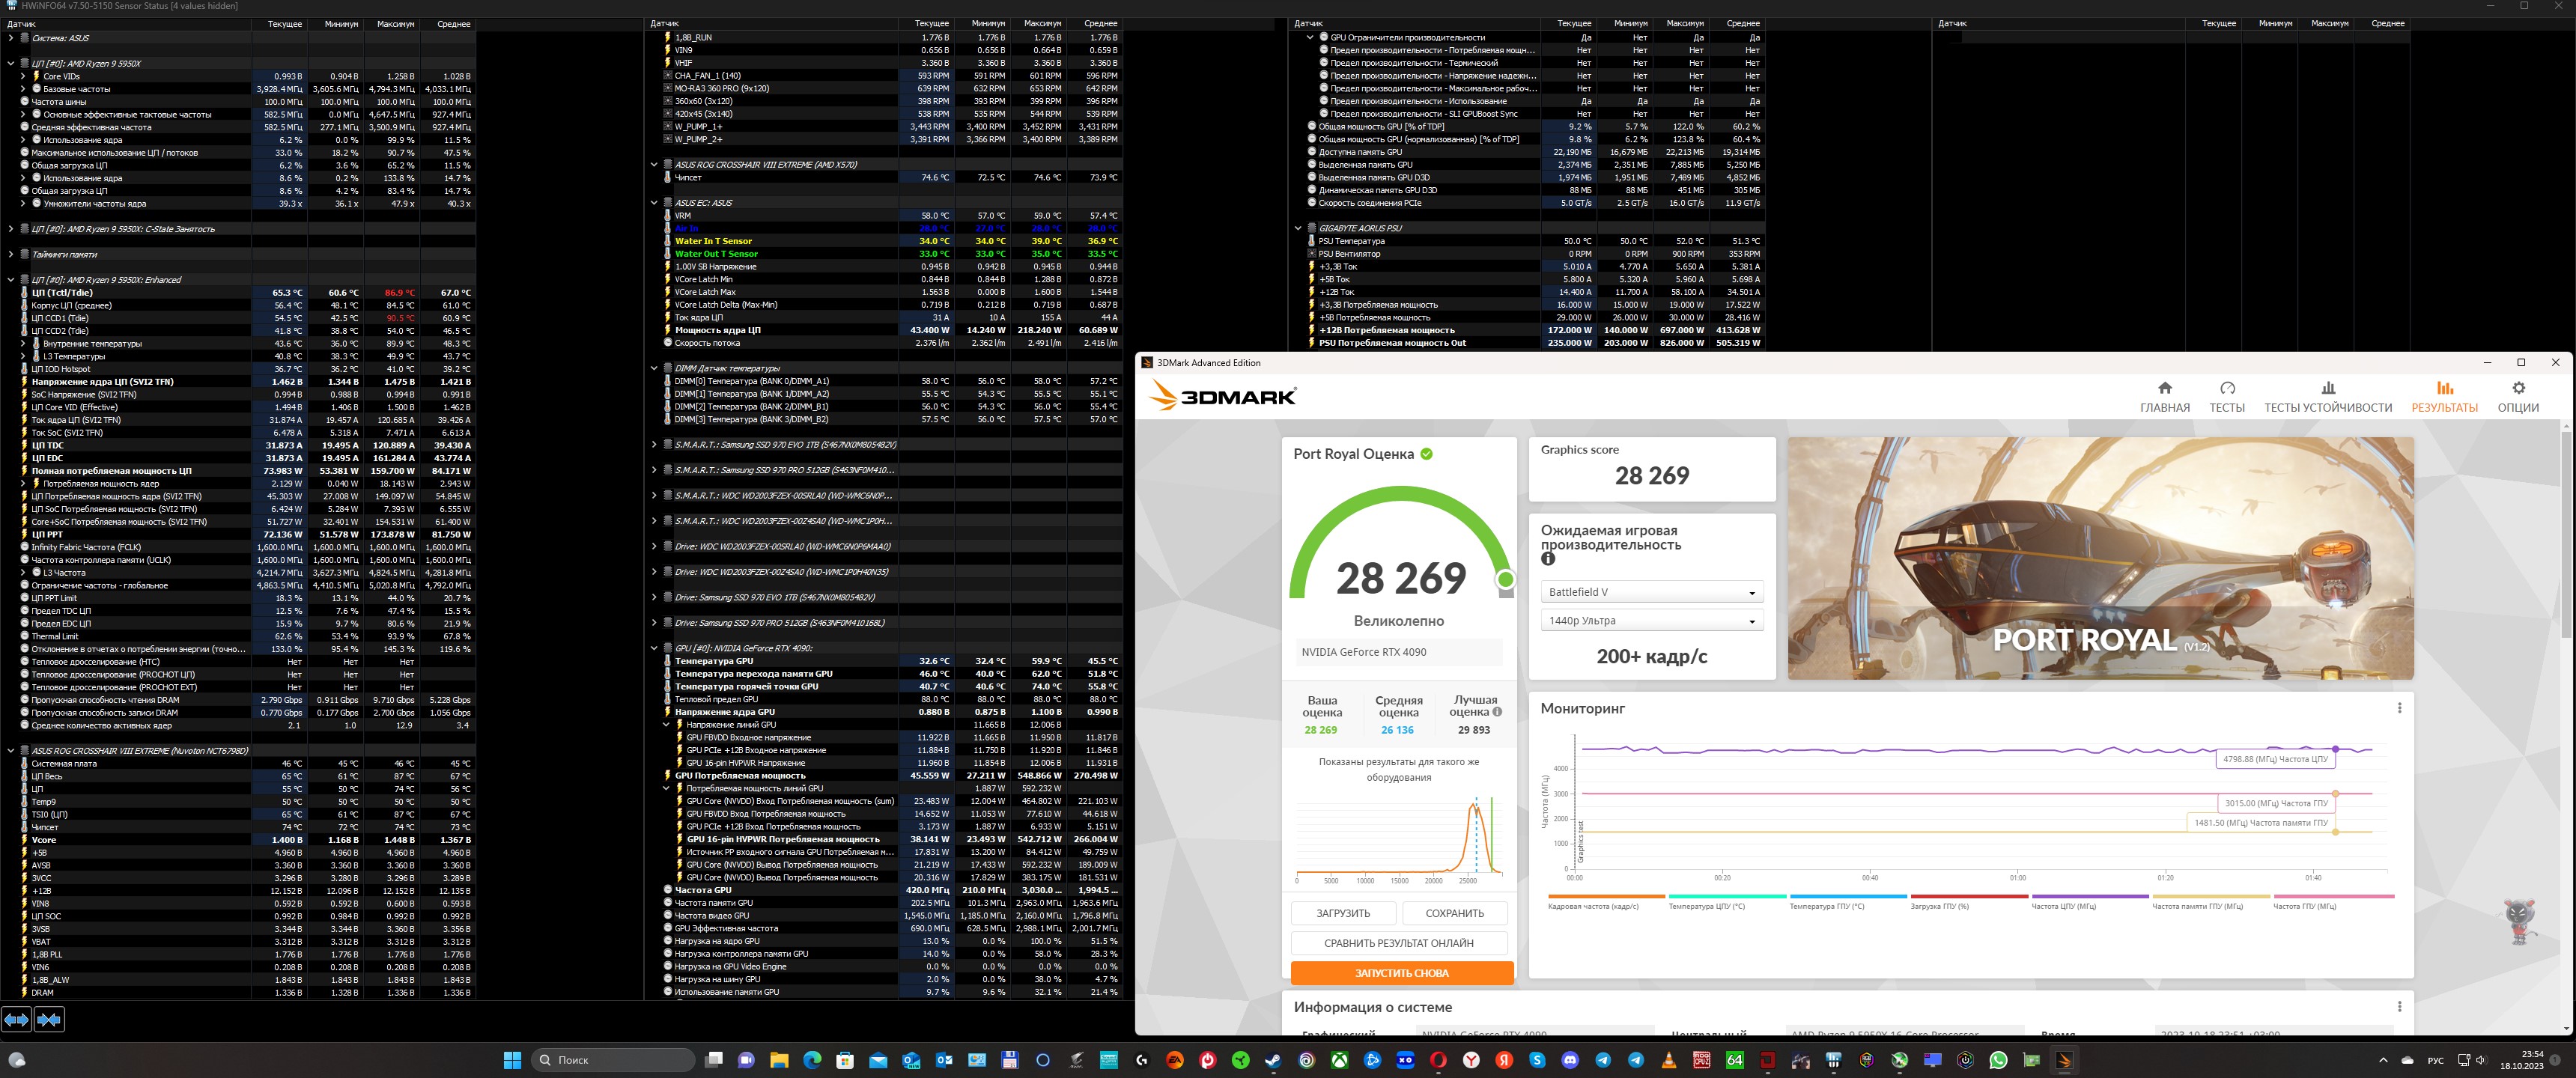Open the Battlefield V game dropdown
Viewport: 2576px width, 1078px height.
[1651, 592]
